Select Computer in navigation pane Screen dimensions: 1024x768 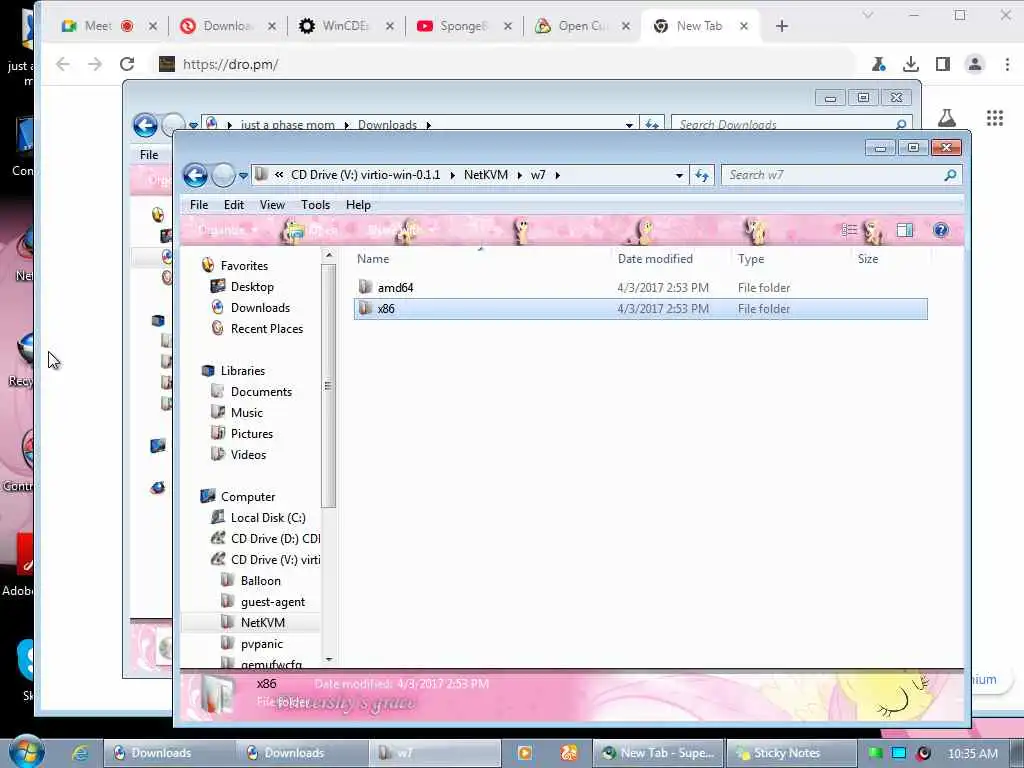tap(248, 497)
